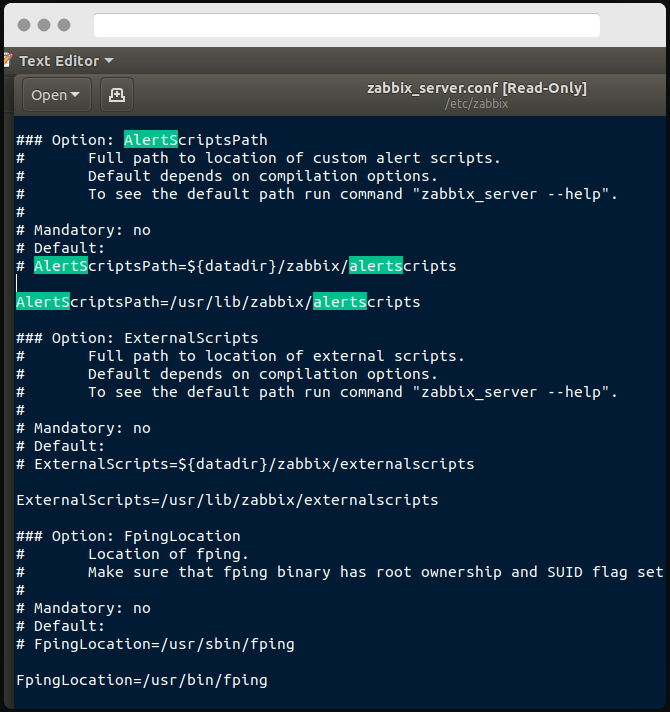Click the third gray window control dot
Image resolution: width=670 pixels, height=712 pixels.
64,25
